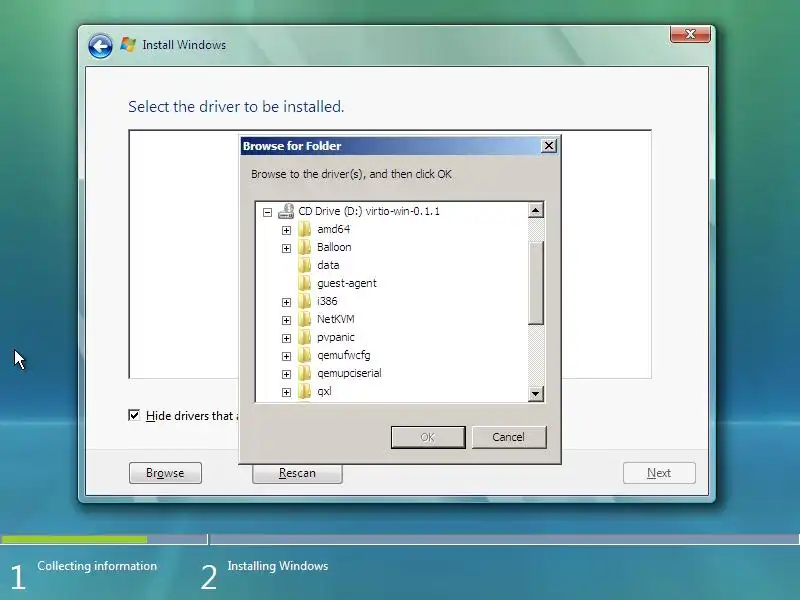The width and height of the screenshot is (800, 600).
Task: Select the Balloon folder name
Action: point(334,247)
